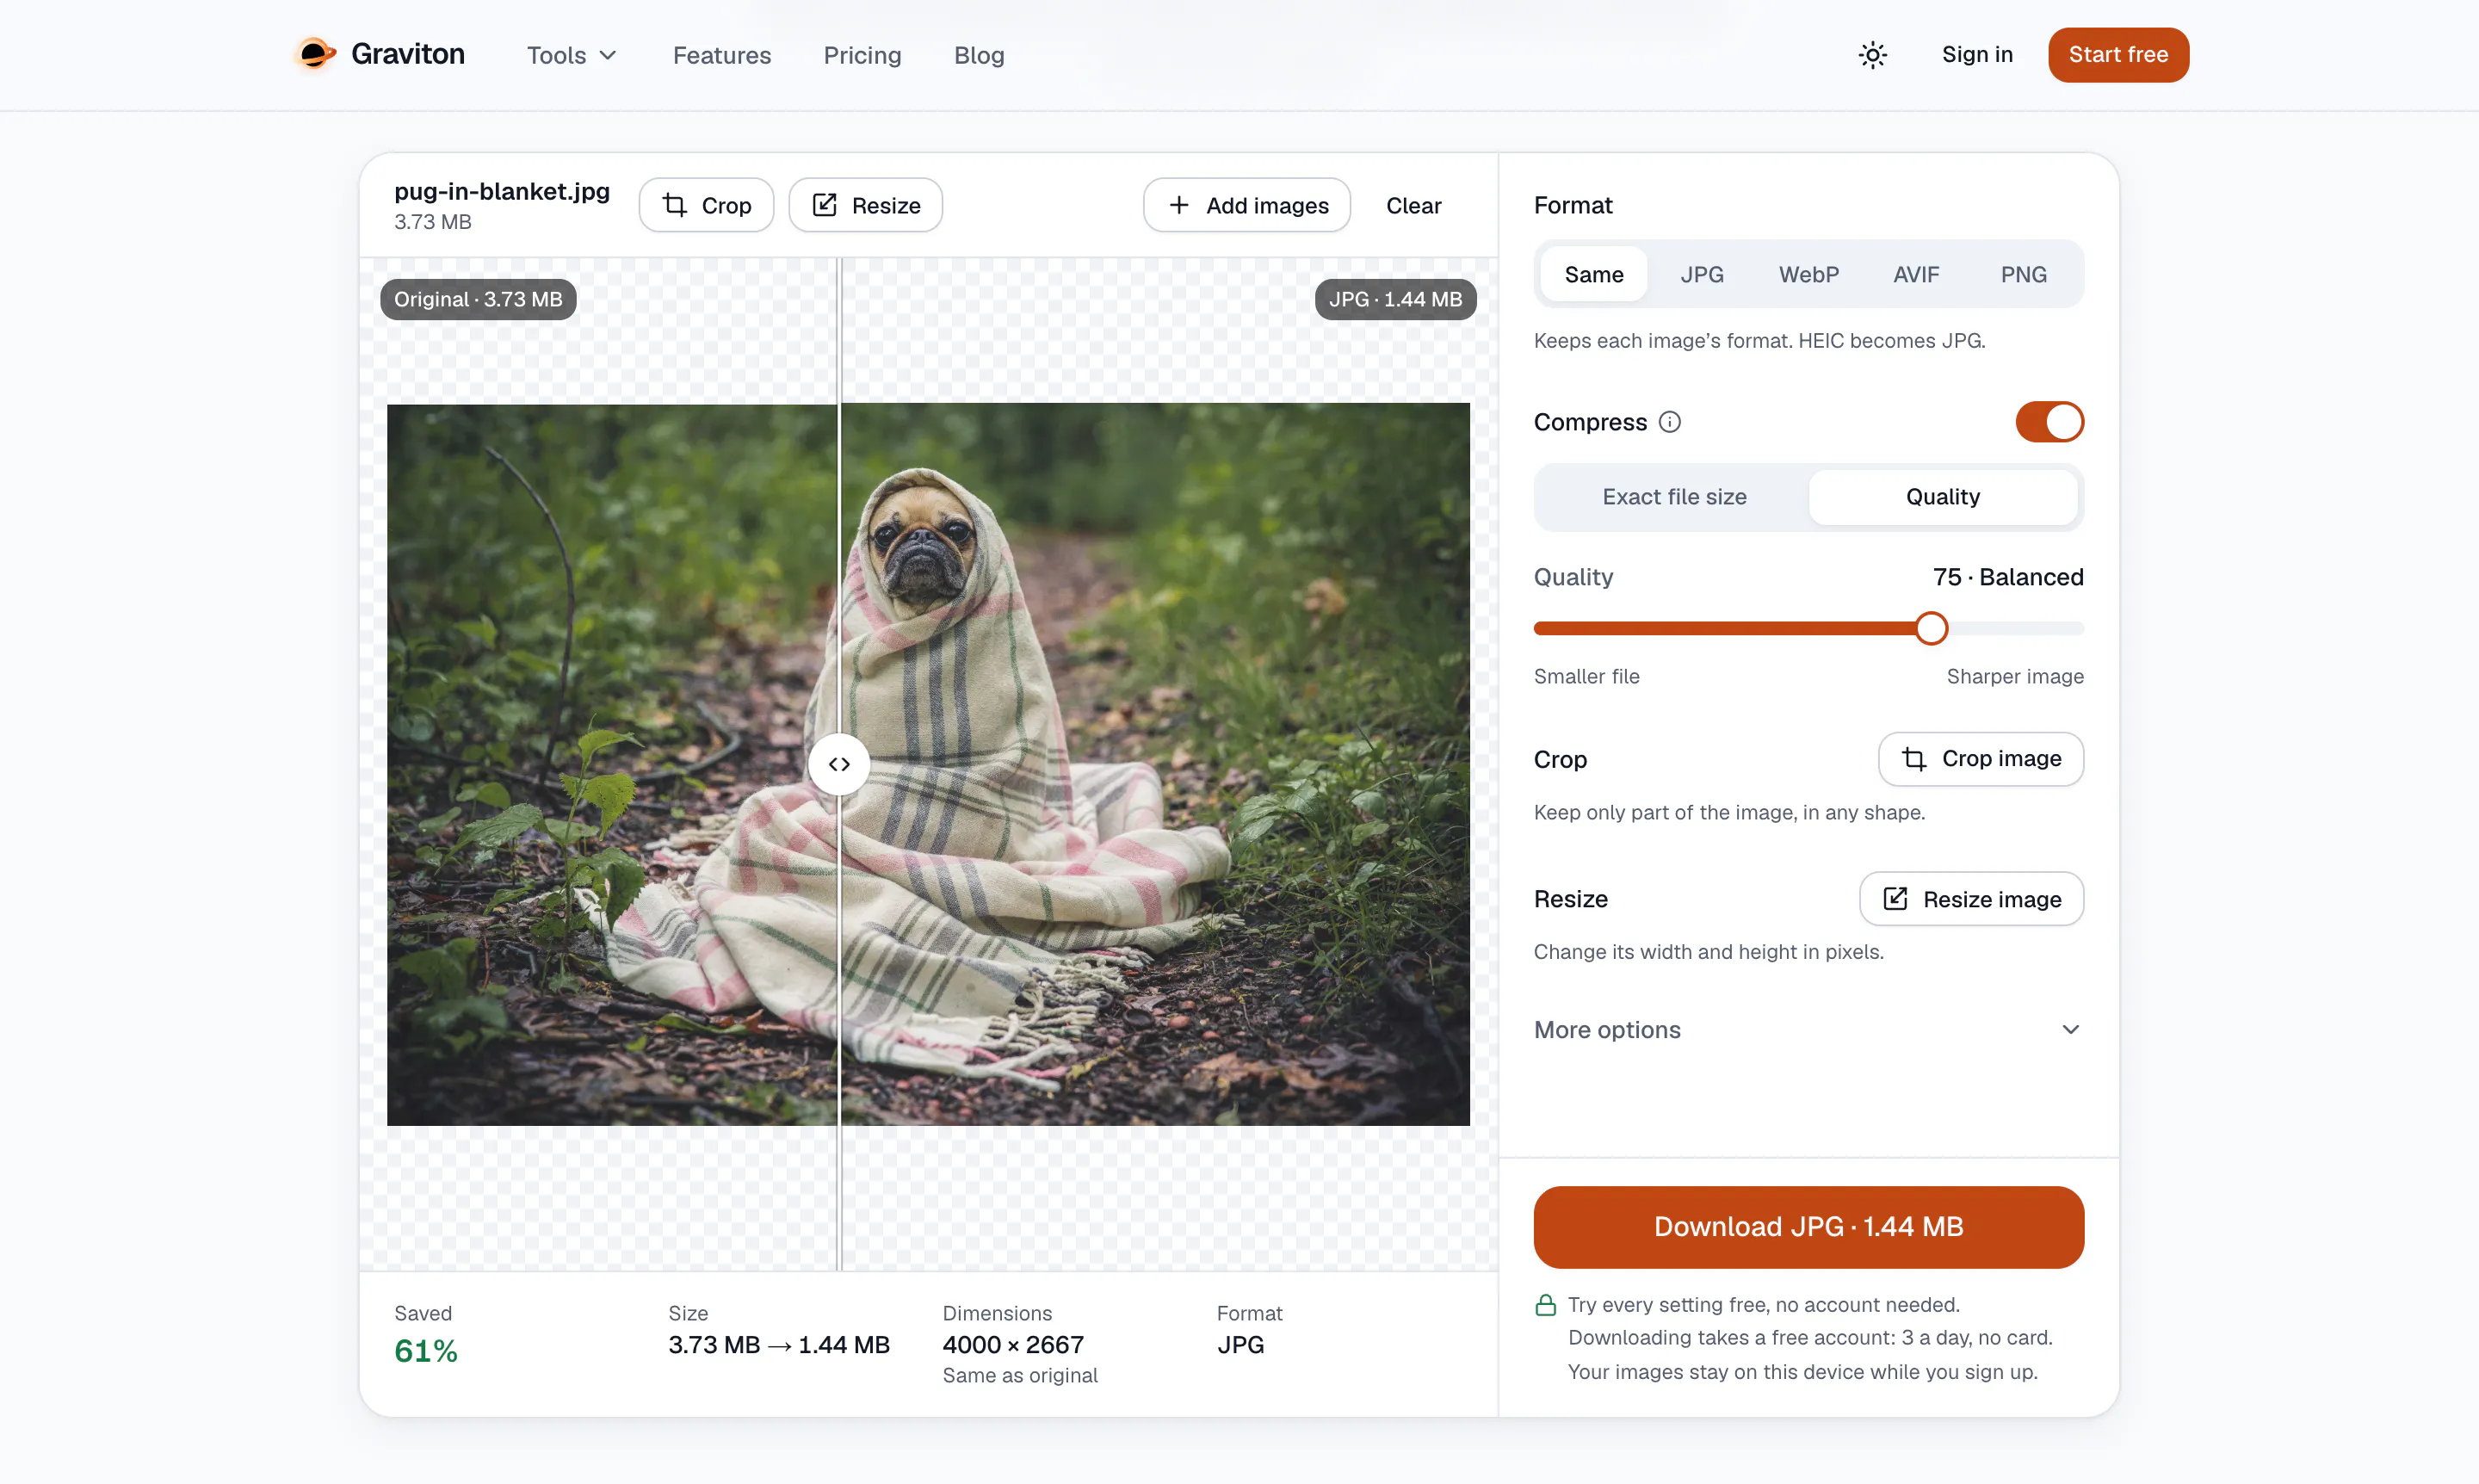Click the Graviton planet logo icon
This screenshot has height=1484, width=2479.
pyautogui.click(x=314, y=54)
